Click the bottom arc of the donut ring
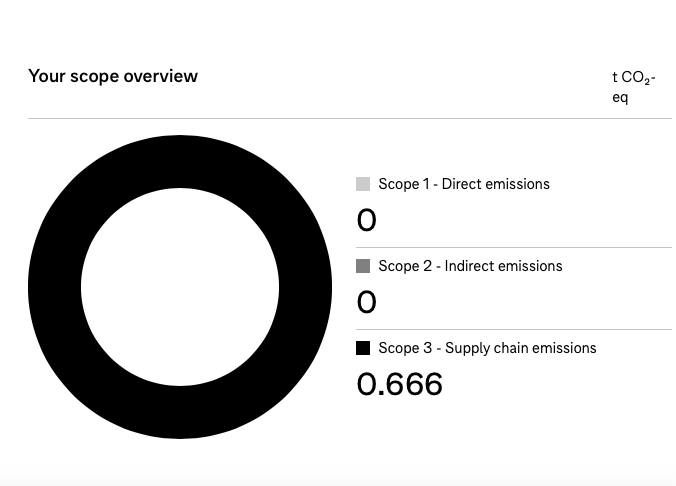 (x=180, y=412)
